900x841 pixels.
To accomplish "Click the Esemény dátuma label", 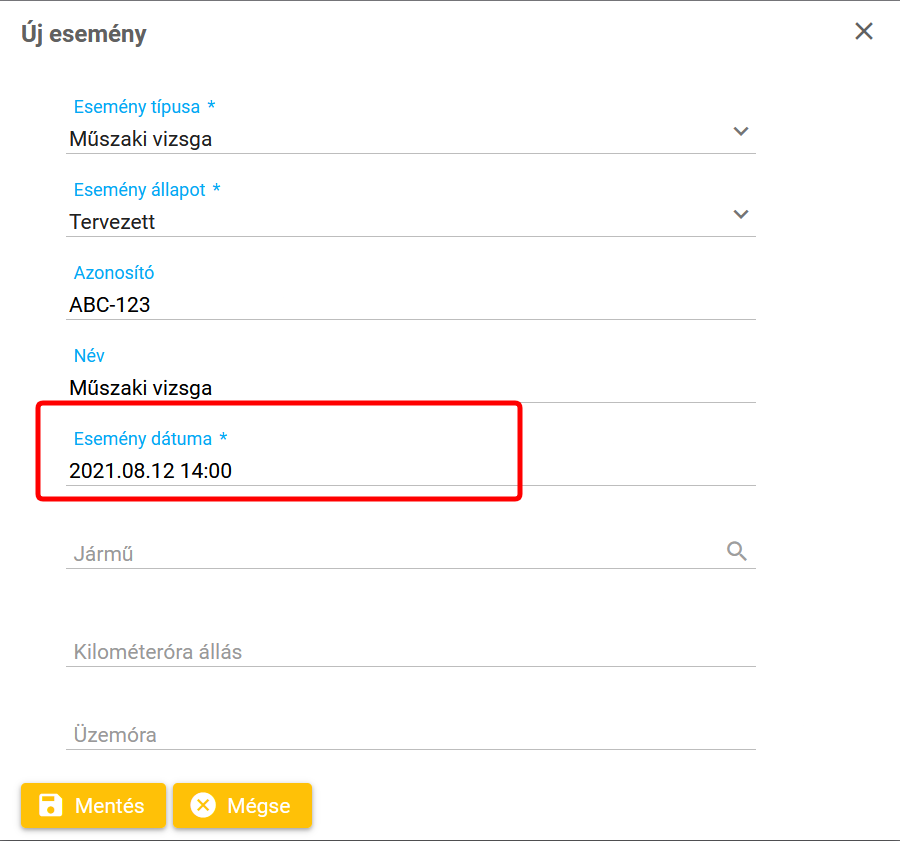I will click(143, 439).
